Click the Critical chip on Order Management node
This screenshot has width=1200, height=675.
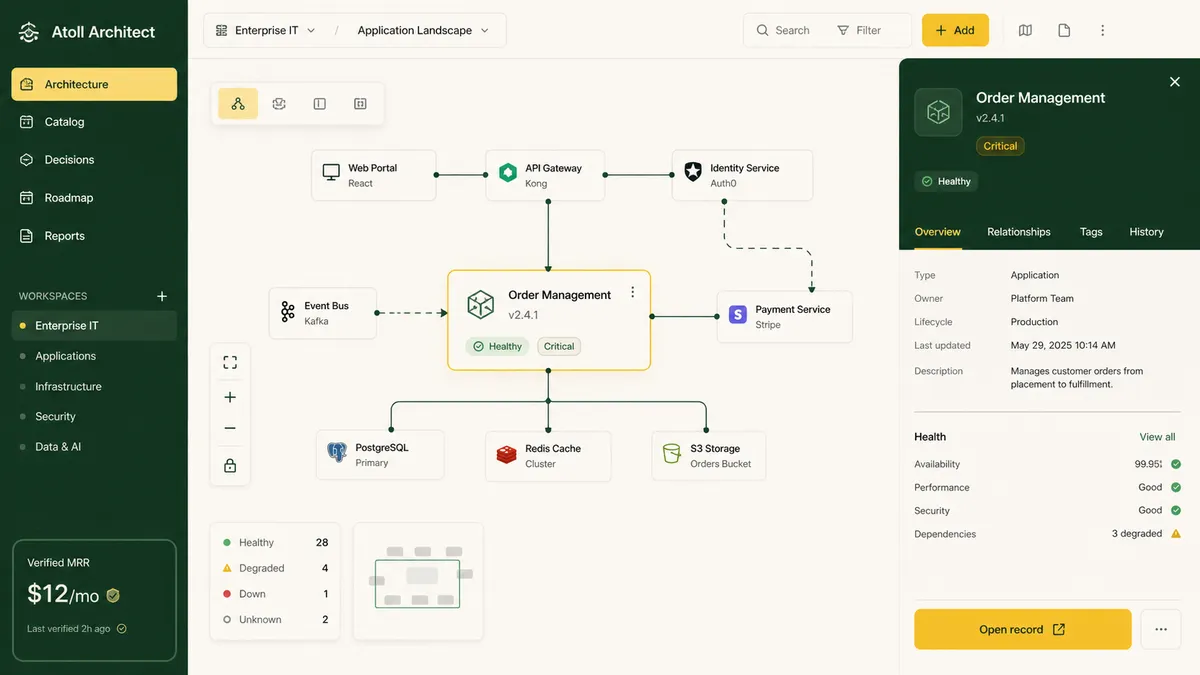[x=559, y=346]
